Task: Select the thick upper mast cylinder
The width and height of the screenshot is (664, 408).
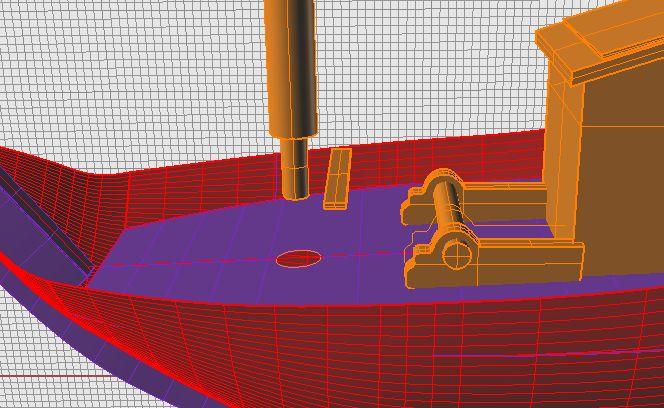Action: tap(291, 68)
